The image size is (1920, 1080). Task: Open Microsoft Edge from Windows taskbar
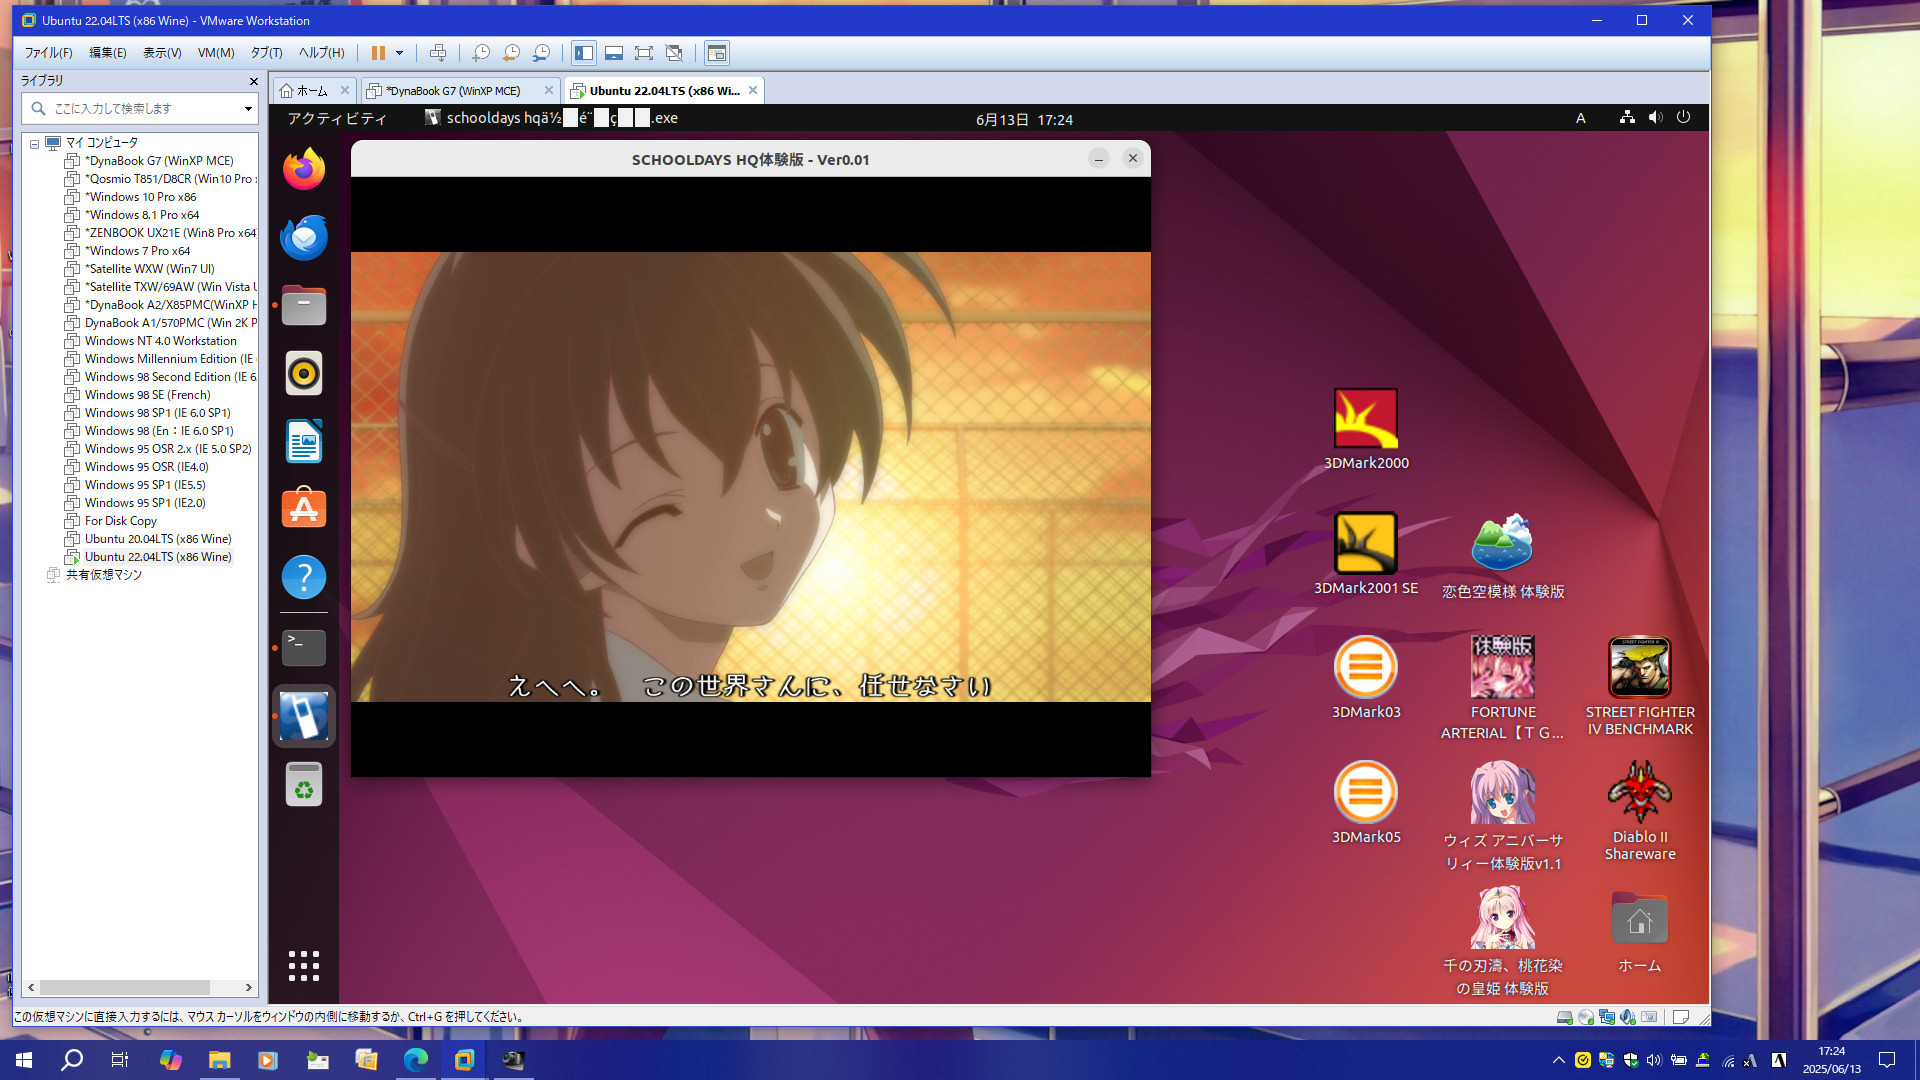pos(415,1060)
